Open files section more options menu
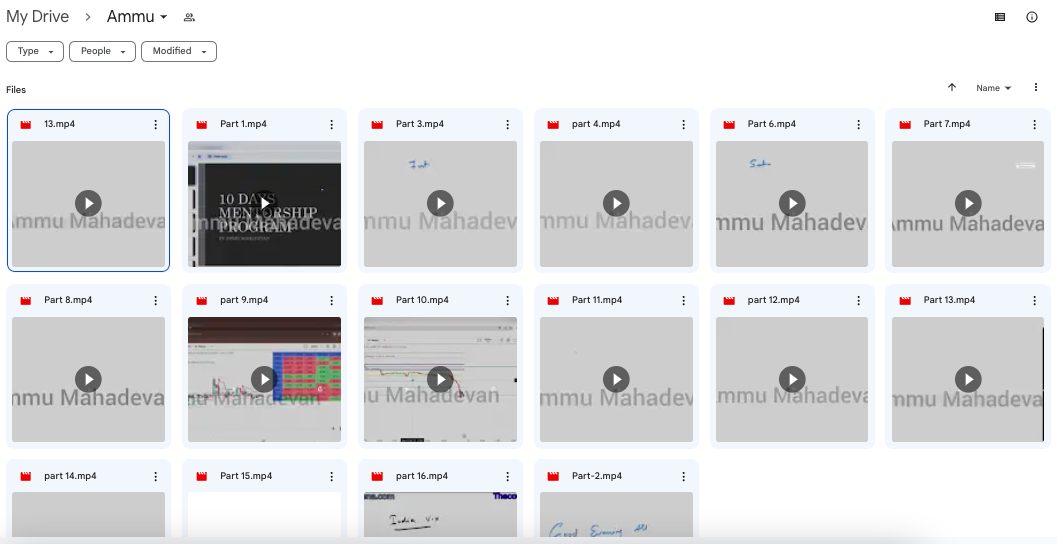This screenshot has width=1057, height=544. pyautogui.click(x=1035, y=88)
